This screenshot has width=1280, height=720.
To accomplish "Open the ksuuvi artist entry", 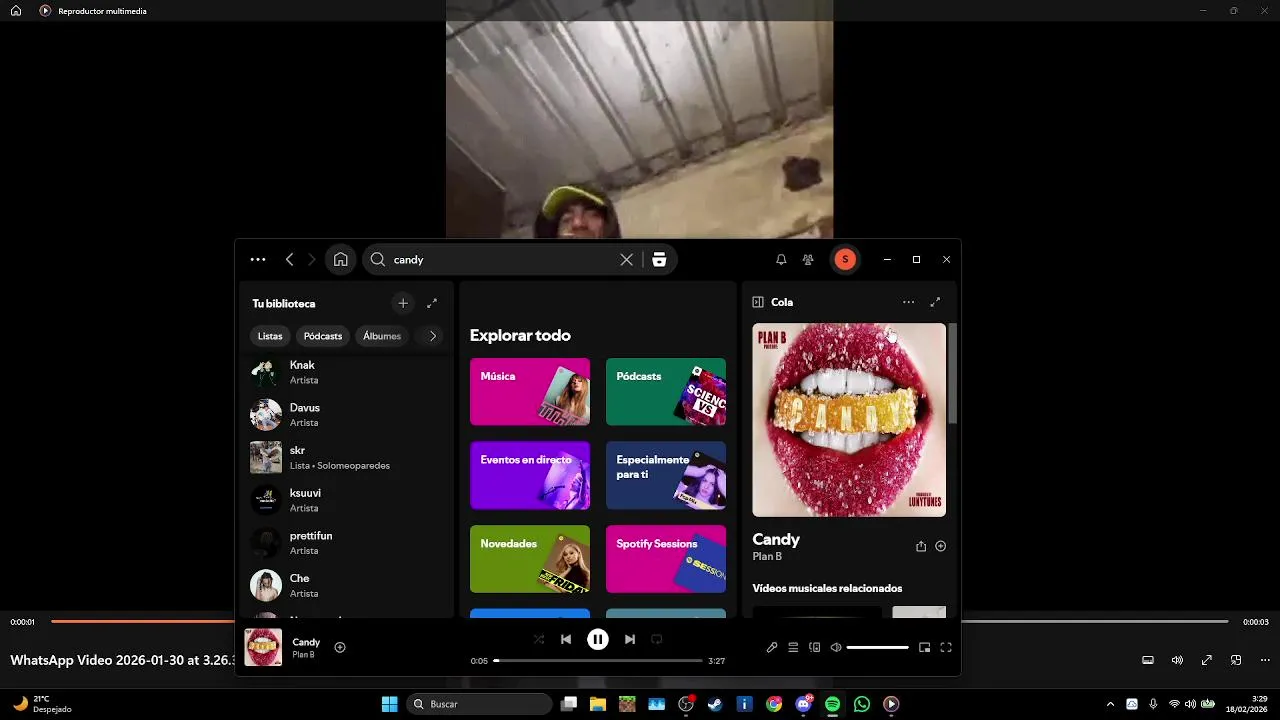I will coord(346,500).
